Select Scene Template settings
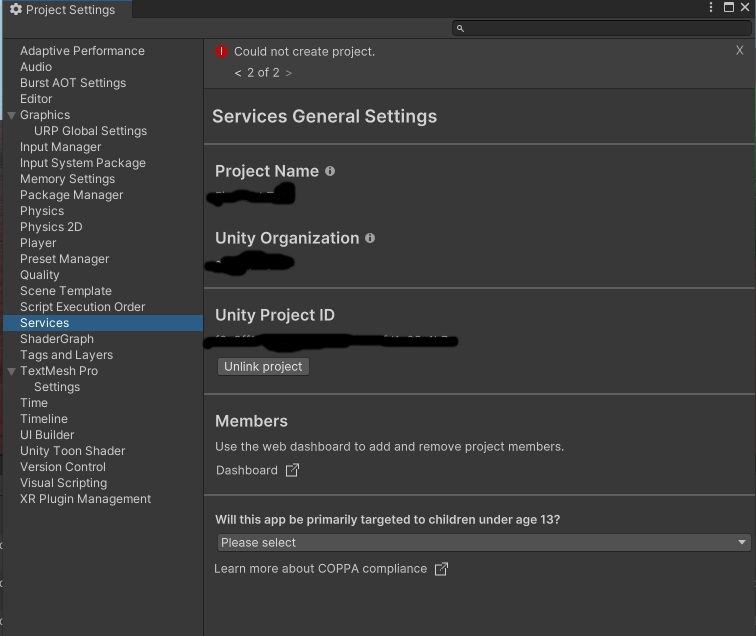The height and width of the screenshot is (636, 756). (x=66, y=291)
